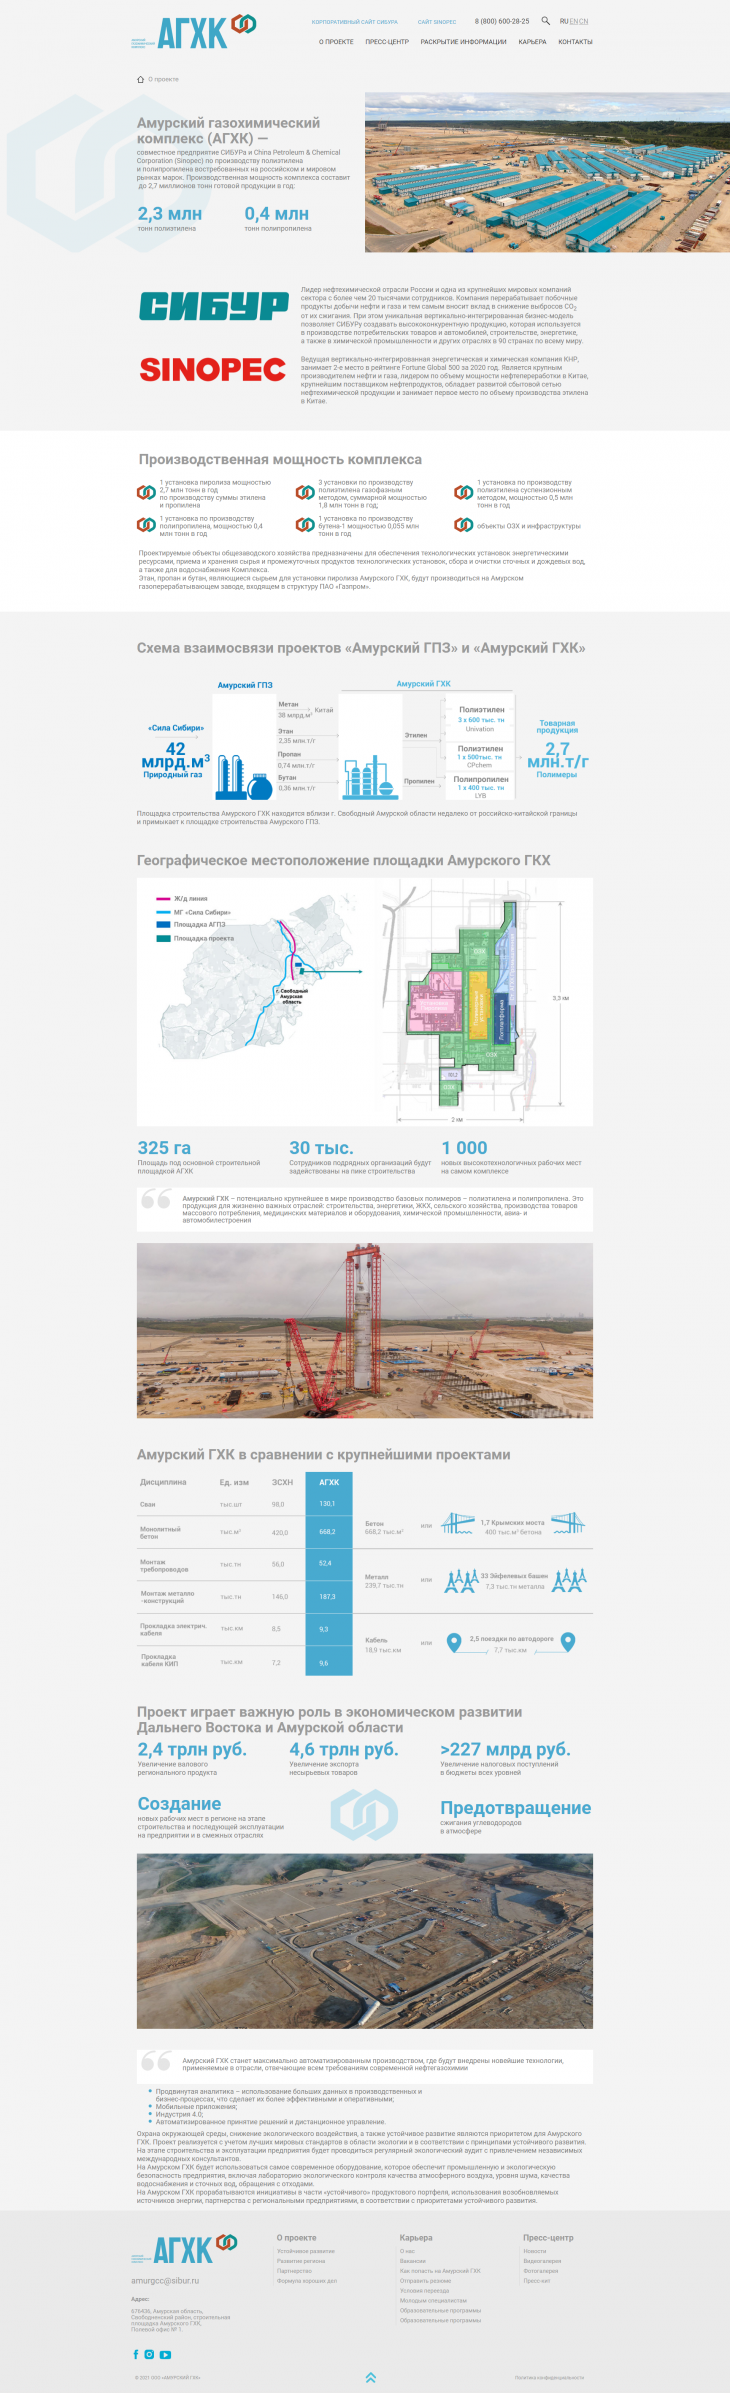This screenshot has height=2393, width=730.
Task: Open the search magnifier icon in header
Action: (545, 21)
